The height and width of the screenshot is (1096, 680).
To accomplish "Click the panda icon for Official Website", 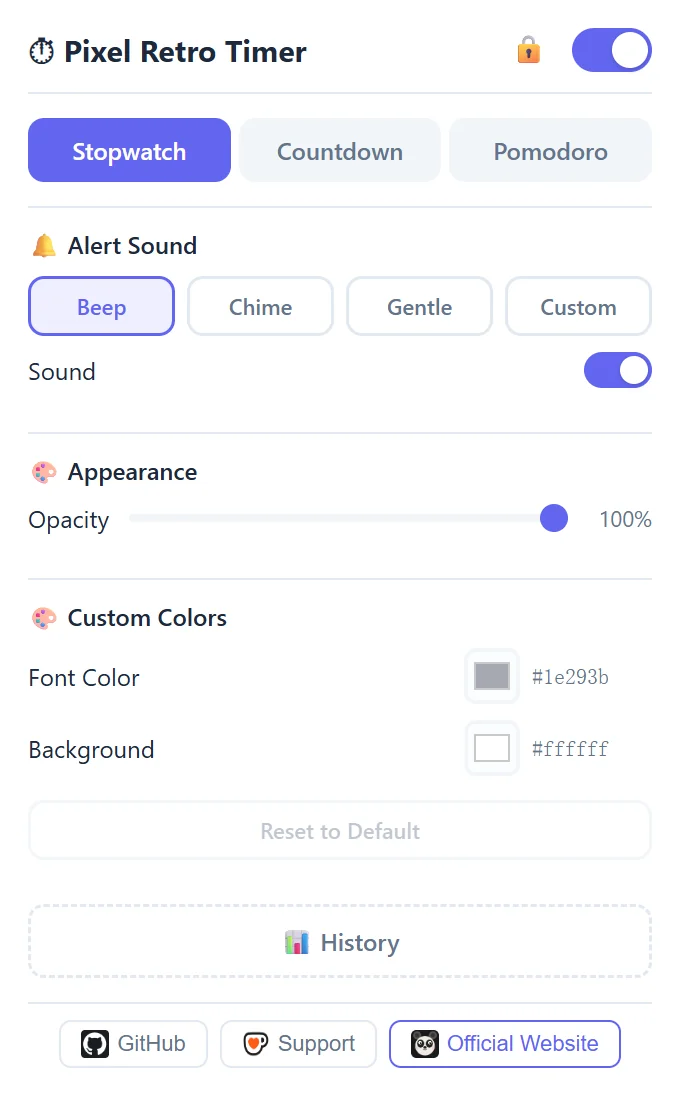I will (425, 1044).
